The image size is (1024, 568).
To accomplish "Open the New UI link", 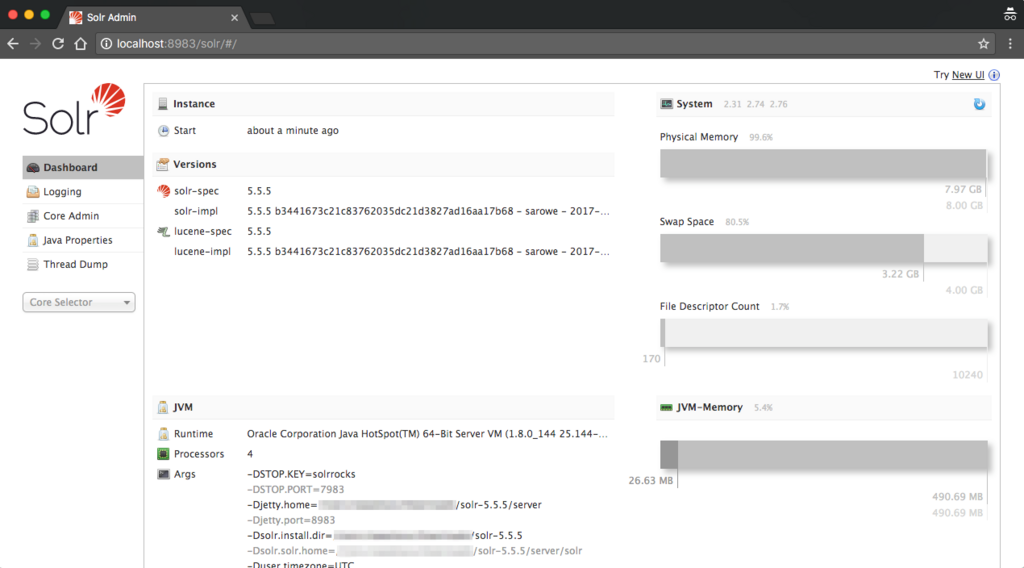I will (968, 74).
